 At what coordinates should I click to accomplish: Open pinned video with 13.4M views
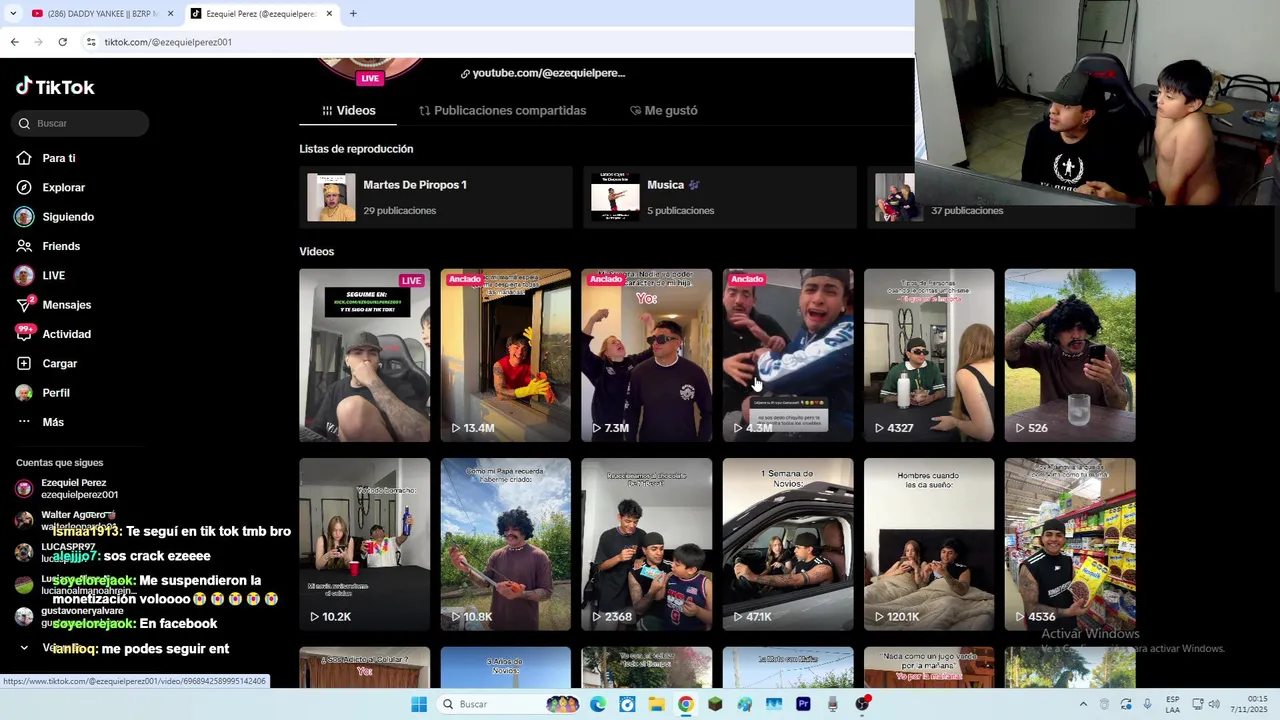506,355
